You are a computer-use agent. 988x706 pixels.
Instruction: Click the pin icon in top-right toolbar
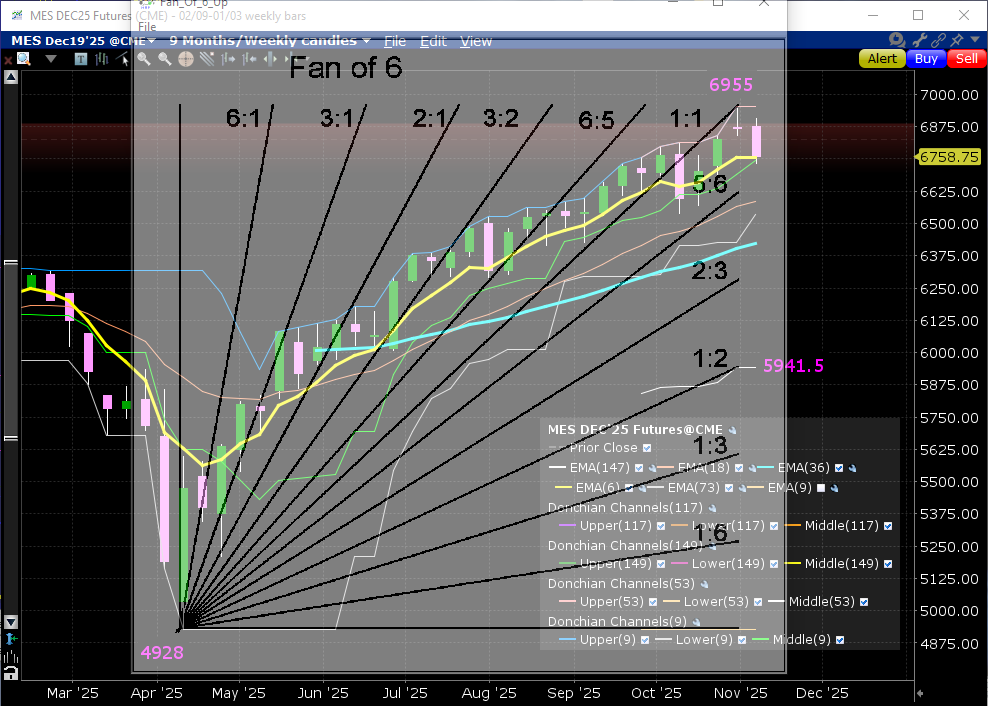coord(957,41)
